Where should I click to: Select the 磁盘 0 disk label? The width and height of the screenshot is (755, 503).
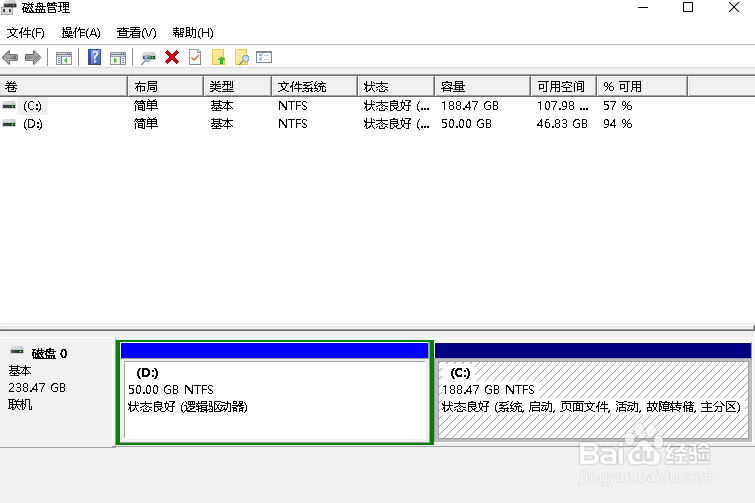coord(49,354)
